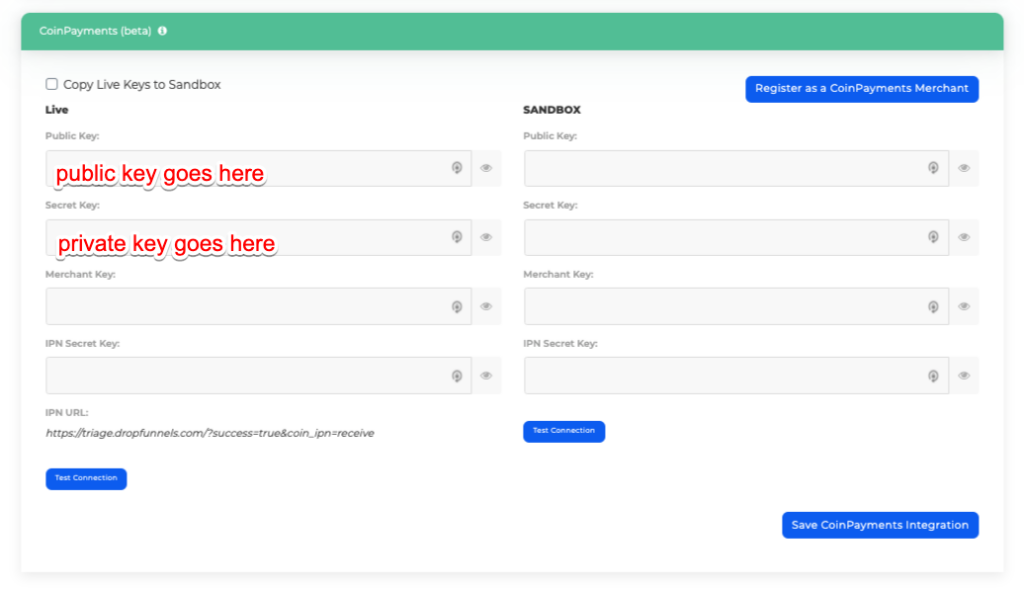
Task: Click the Sandbox Public Key text field
Action: pos(720,168)
